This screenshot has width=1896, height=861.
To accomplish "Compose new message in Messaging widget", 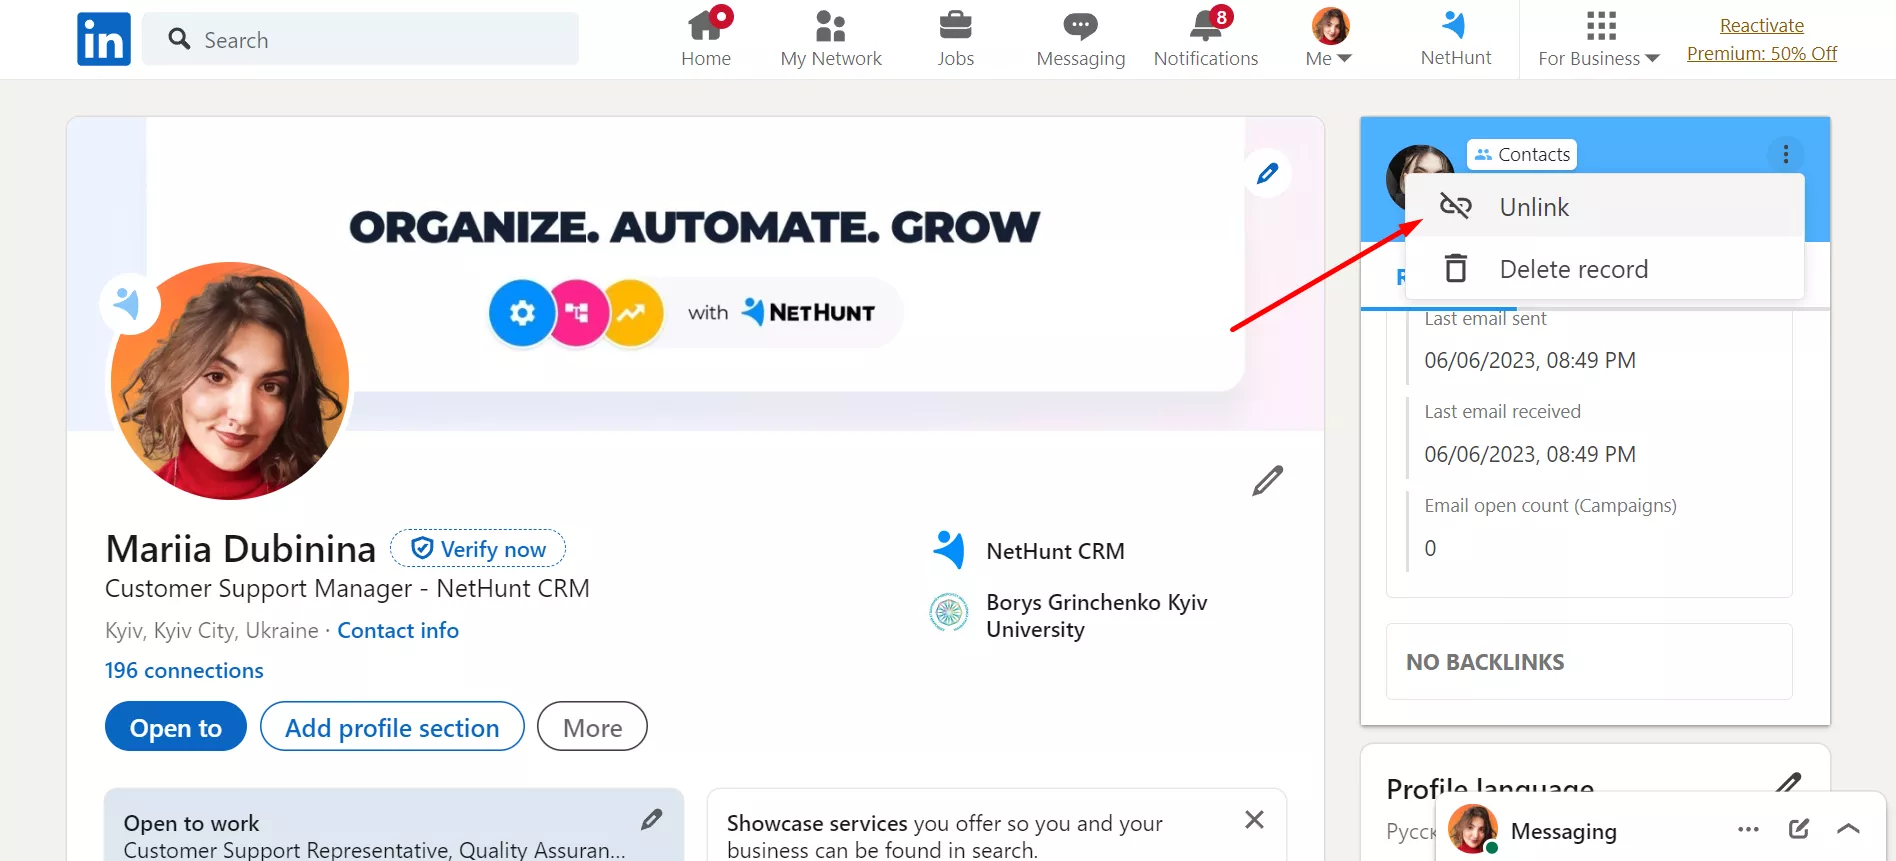I will pyautogui.click(x=1798, y=829).
